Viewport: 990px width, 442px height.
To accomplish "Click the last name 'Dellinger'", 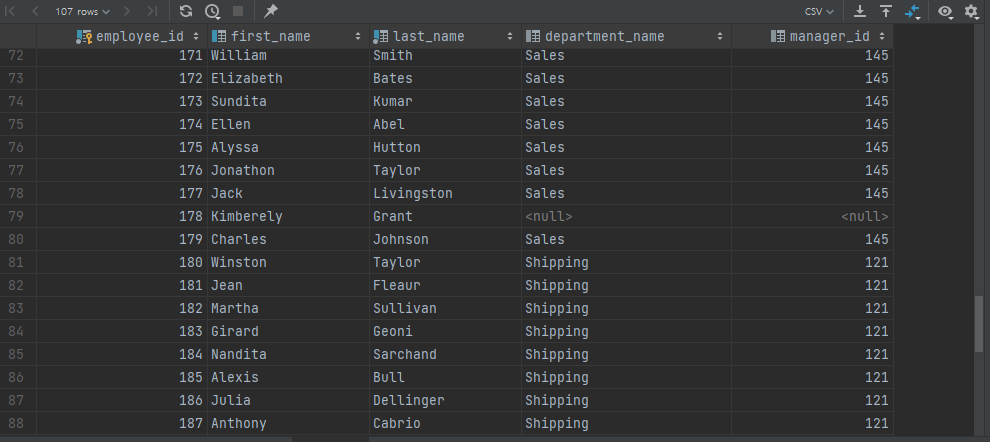I will tap(409, 400).
